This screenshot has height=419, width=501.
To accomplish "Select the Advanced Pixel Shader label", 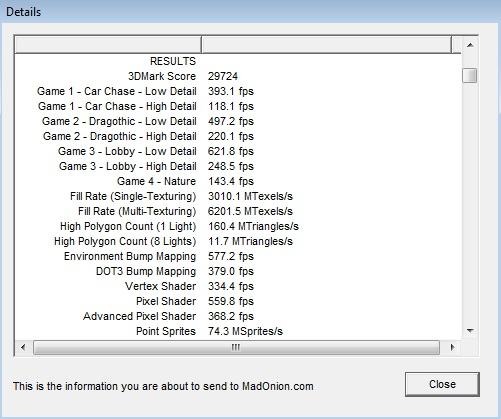I will (x=140, y=316).
